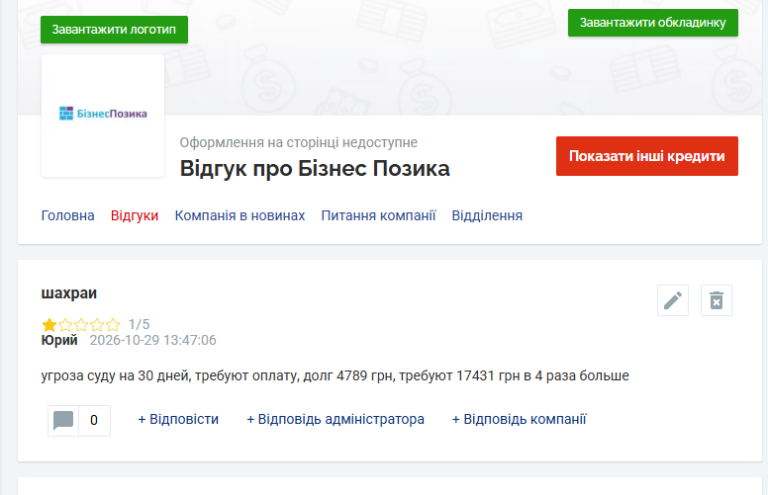Select the page title Відгук про Бізнес Позика

314,168
